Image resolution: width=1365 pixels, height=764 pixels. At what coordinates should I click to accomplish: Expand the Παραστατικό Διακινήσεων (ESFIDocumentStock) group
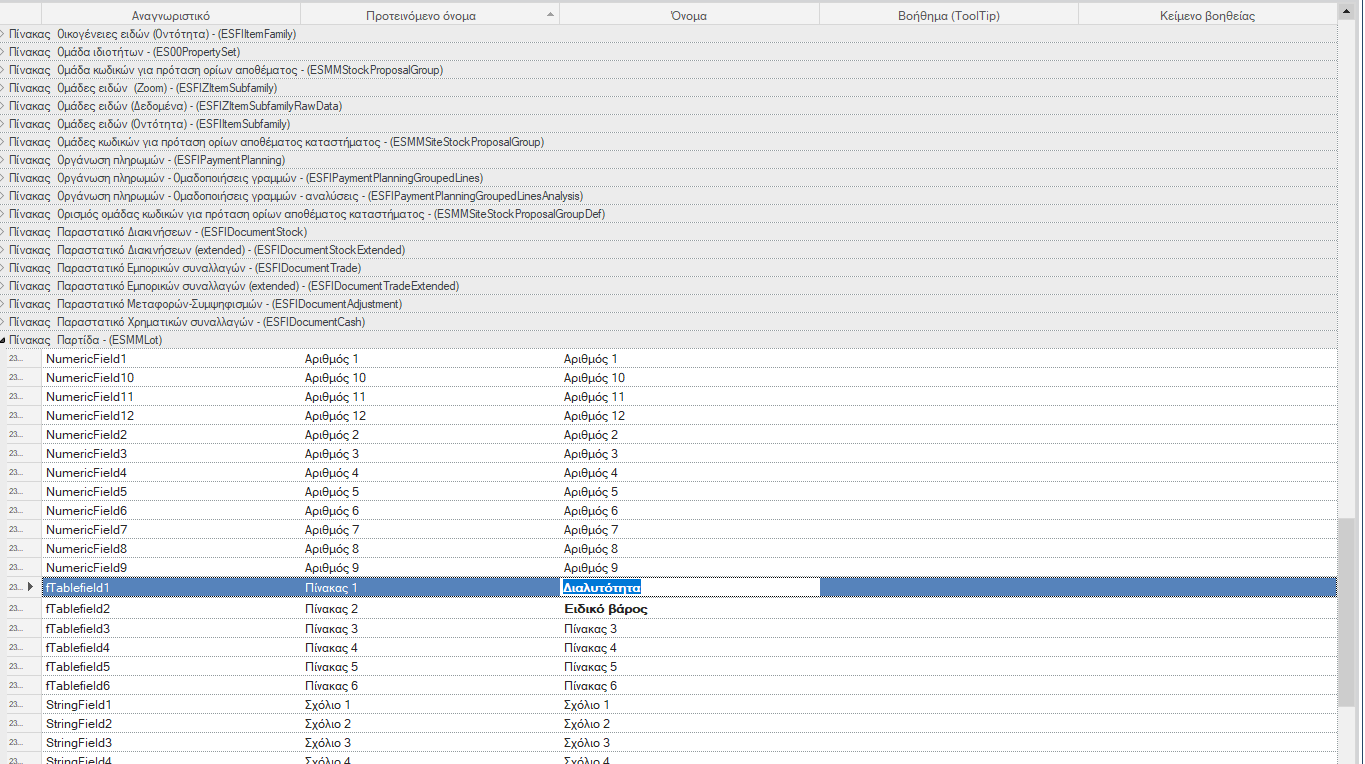3,232
